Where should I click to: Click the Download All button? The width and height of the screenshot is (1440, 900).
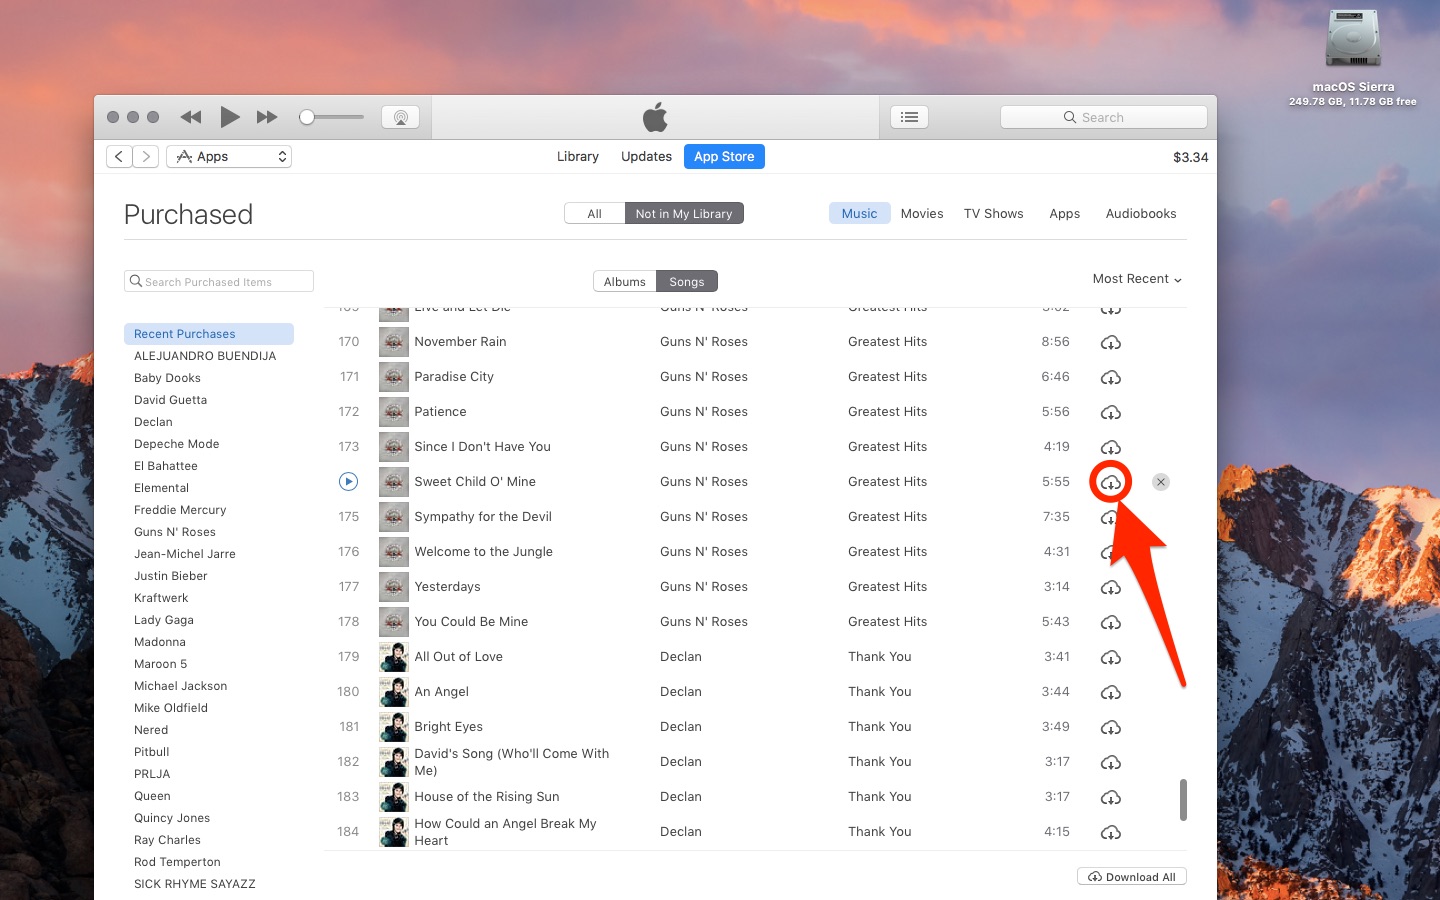[1131, 876]
